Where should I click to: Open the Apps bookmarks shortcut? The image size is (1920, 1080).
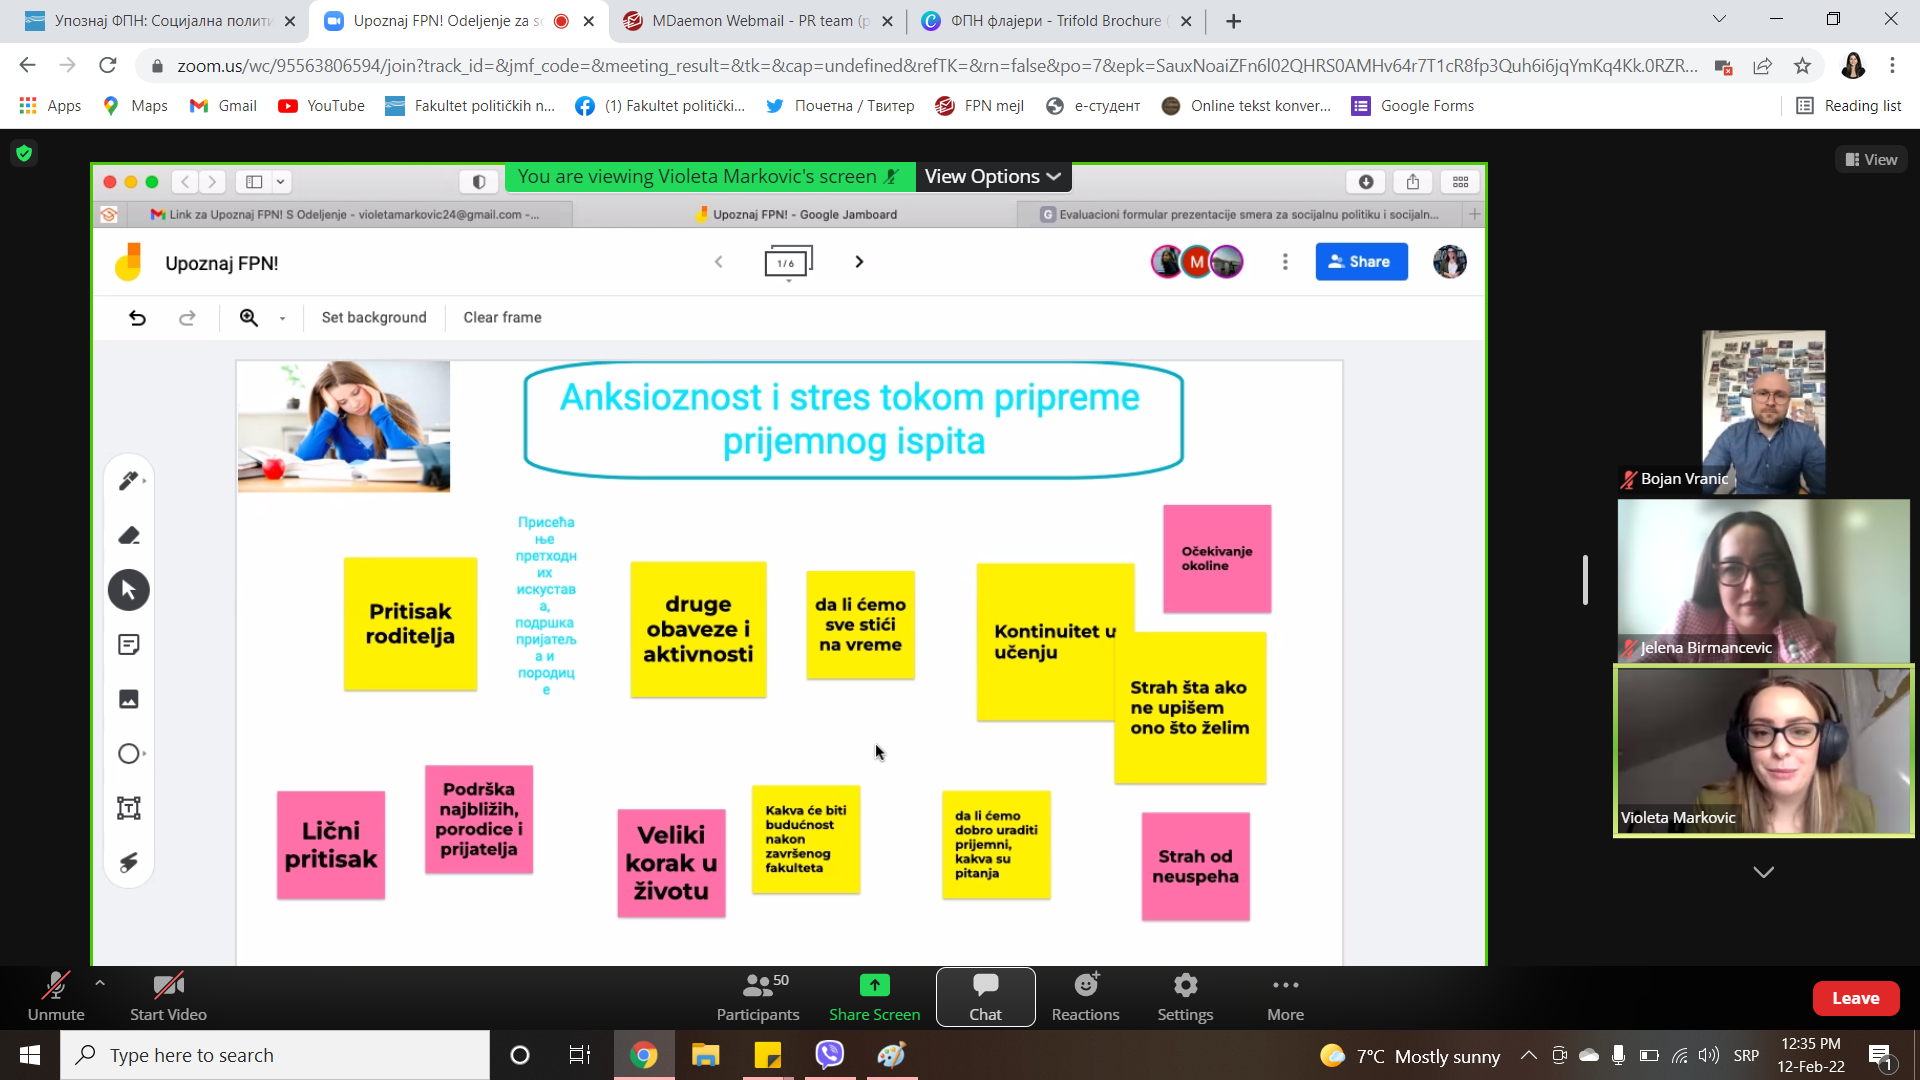click(x=50, y=106)
